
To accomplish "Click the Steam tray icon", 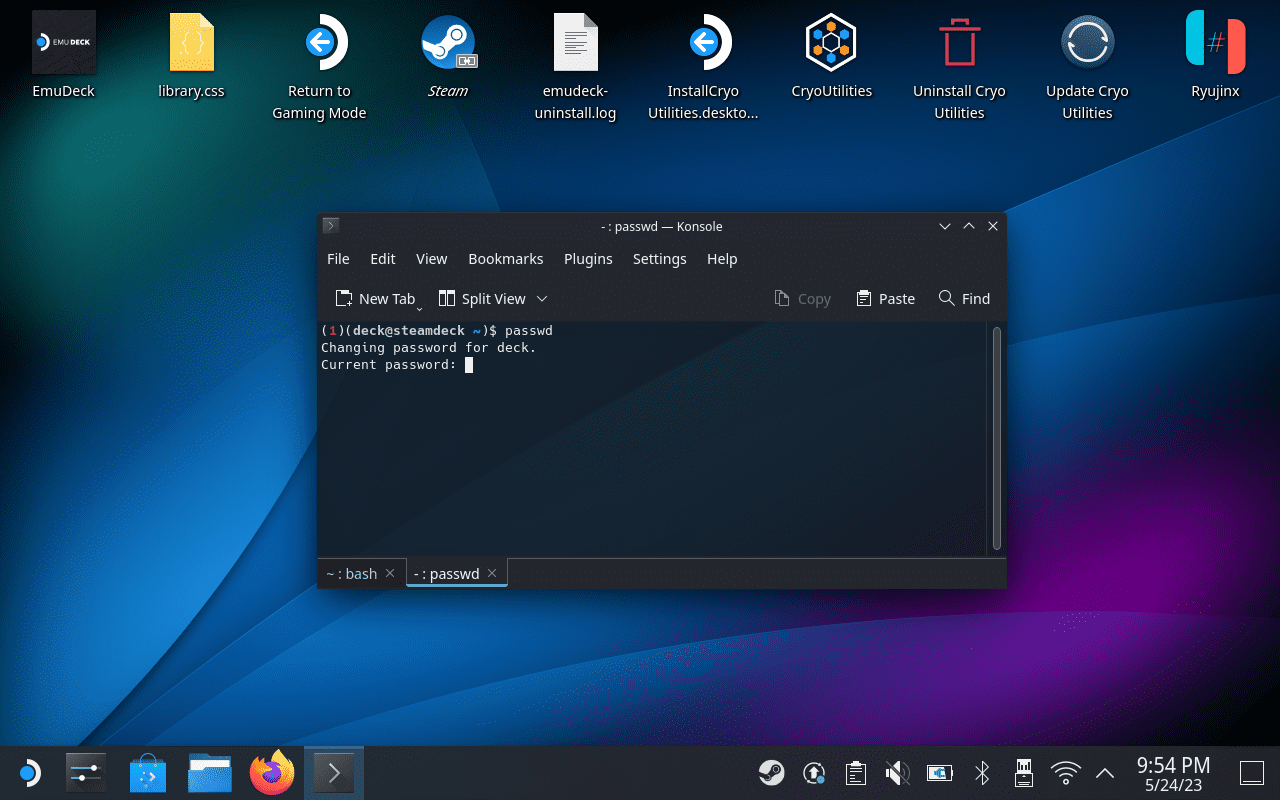I will (771, 773).
